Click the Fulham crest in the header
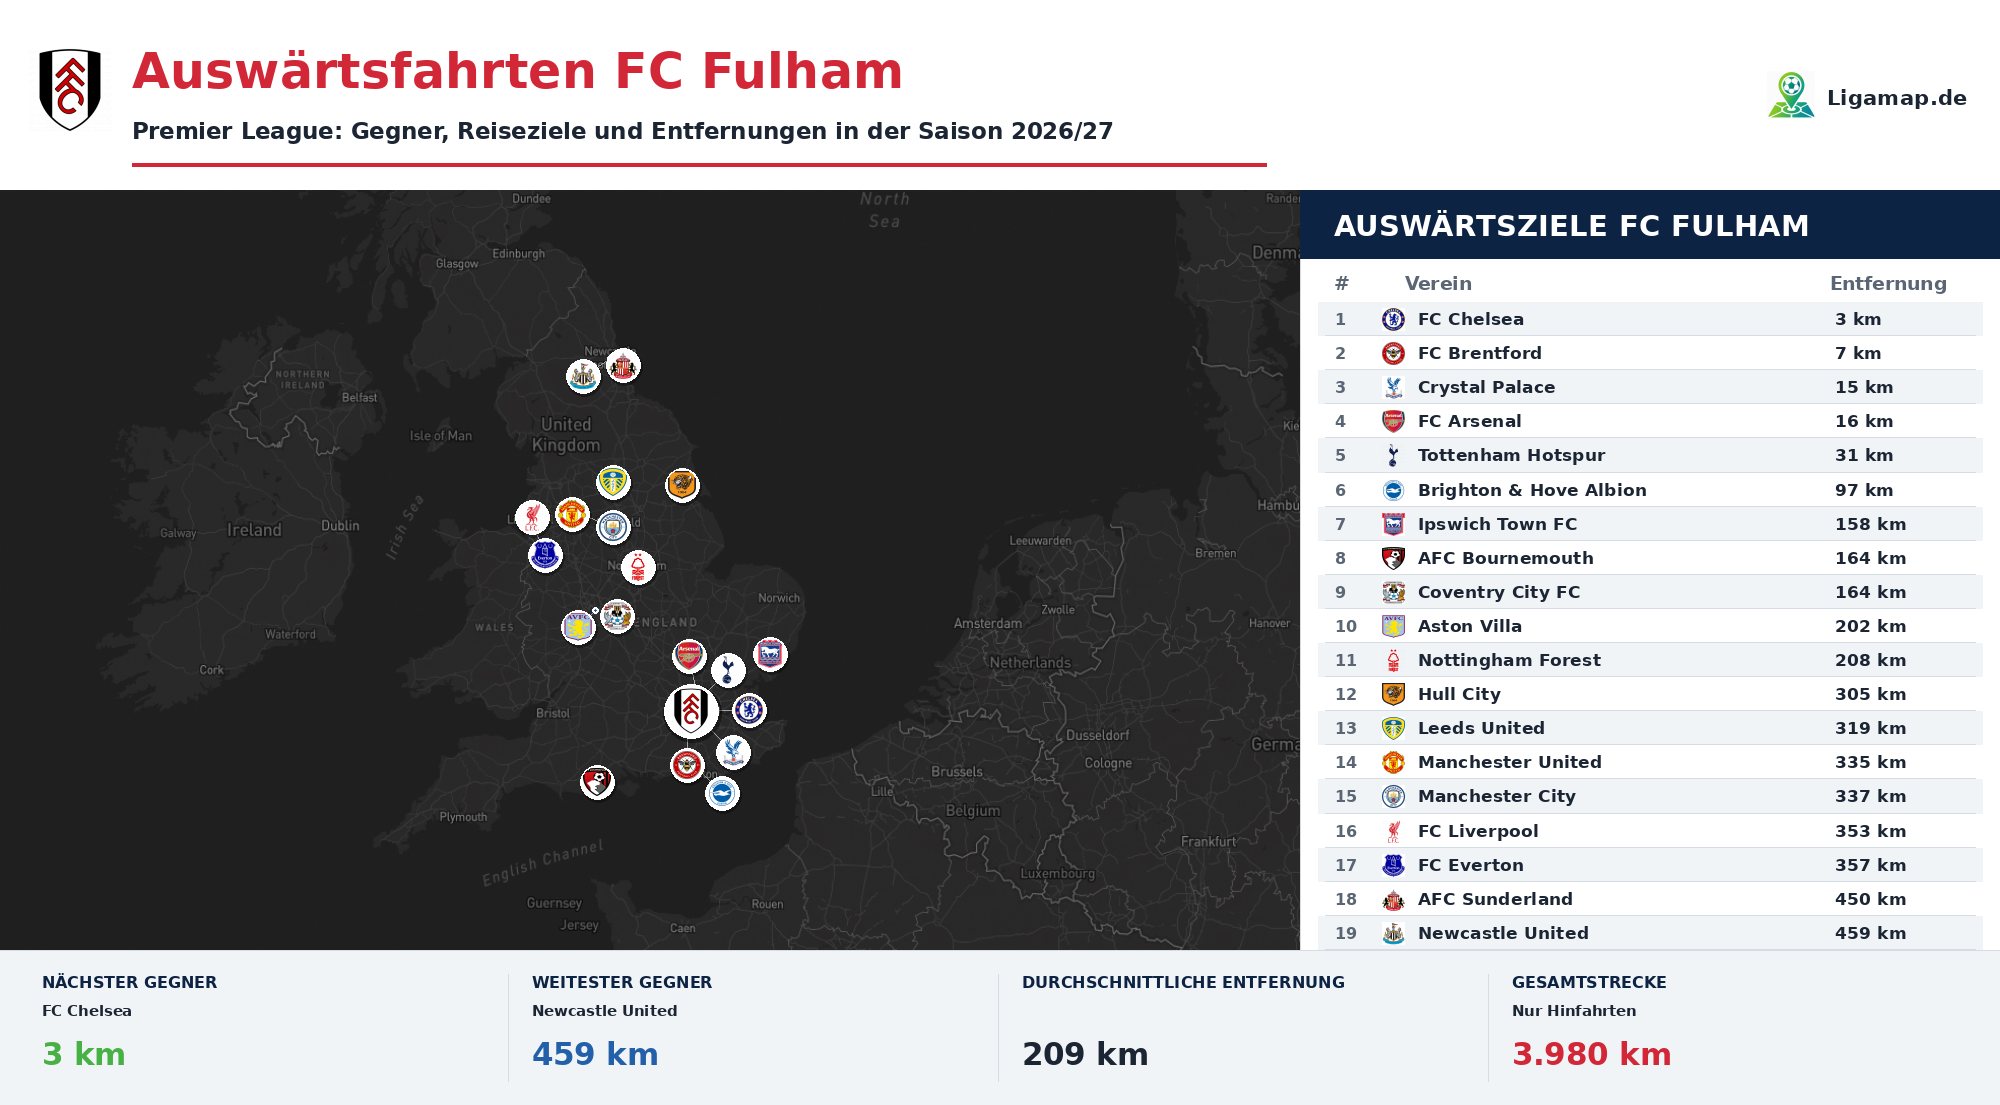 (x=70, y=90)
